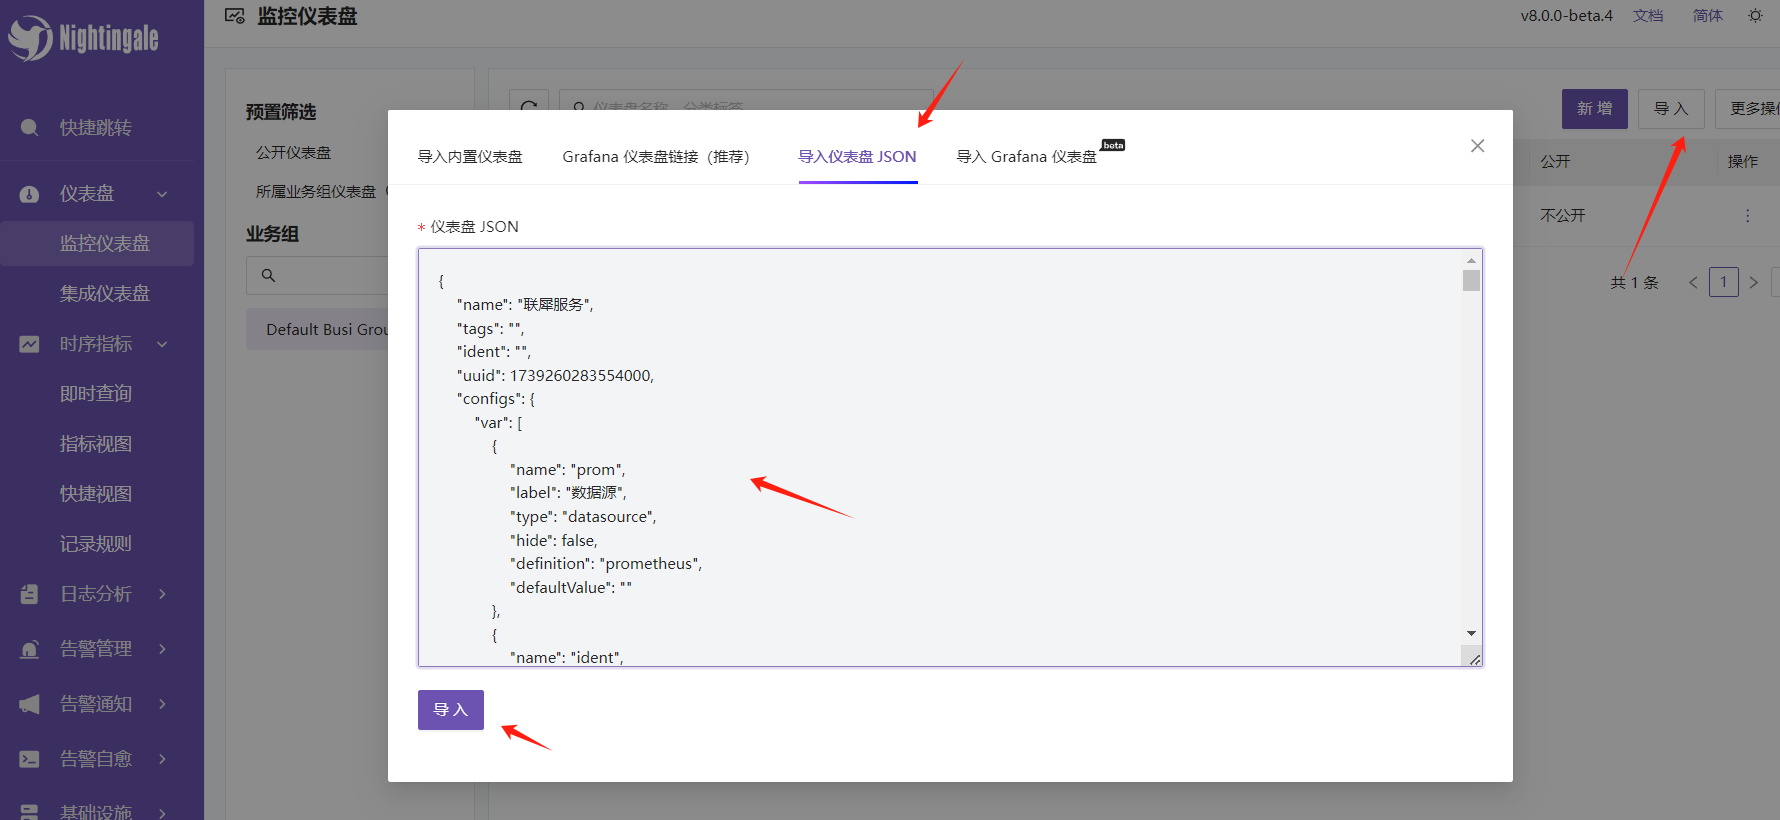Switch to Grafana 仪表盘链接 tab
The height and width of the screenshot is (820, 1780).
point(655,157)
